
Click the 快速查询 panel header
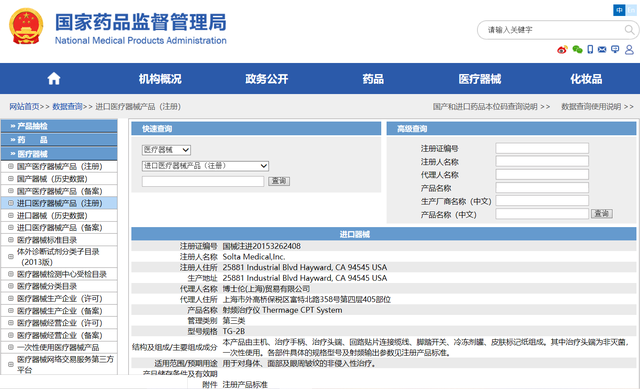click(x=256, y=129)
